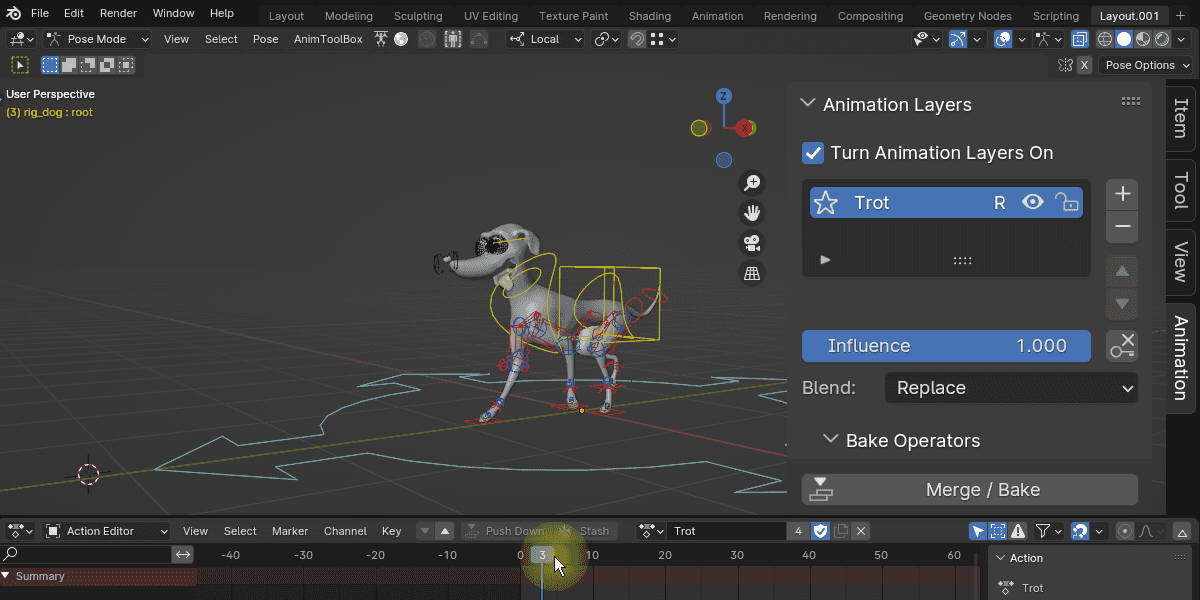Click the Merge / Bake button
The height and width of the screenshot is (600, 1200).
[x=970, y=490]
